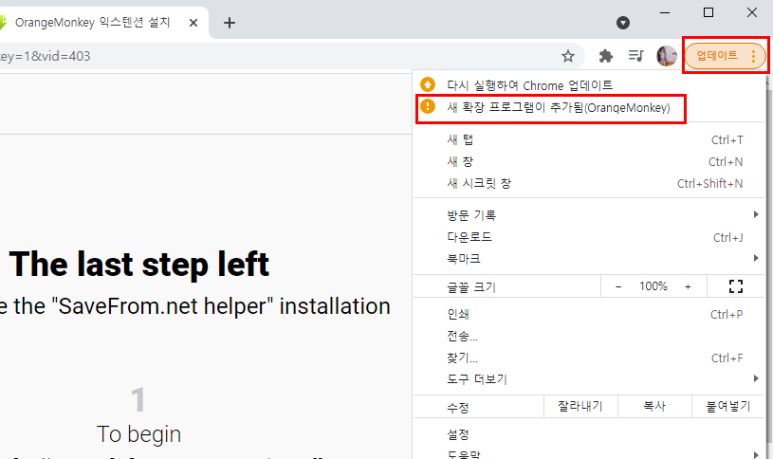This screenshot has width=773, height=459.
Task: Click the Ctrl+J shortcut text
Action: [728, 238]
